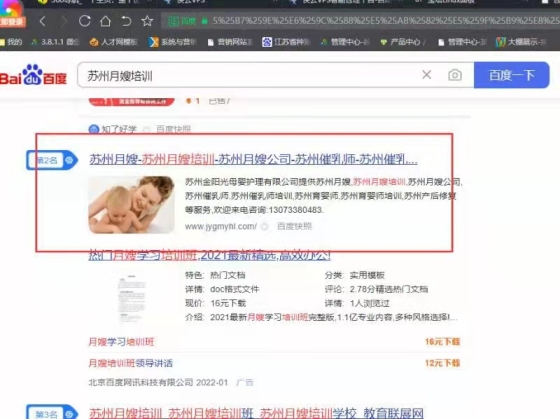This screenshot has width=560, height=419.
Task: Open the 人才网模板 bookmark
Action: (x=114, y=42)
